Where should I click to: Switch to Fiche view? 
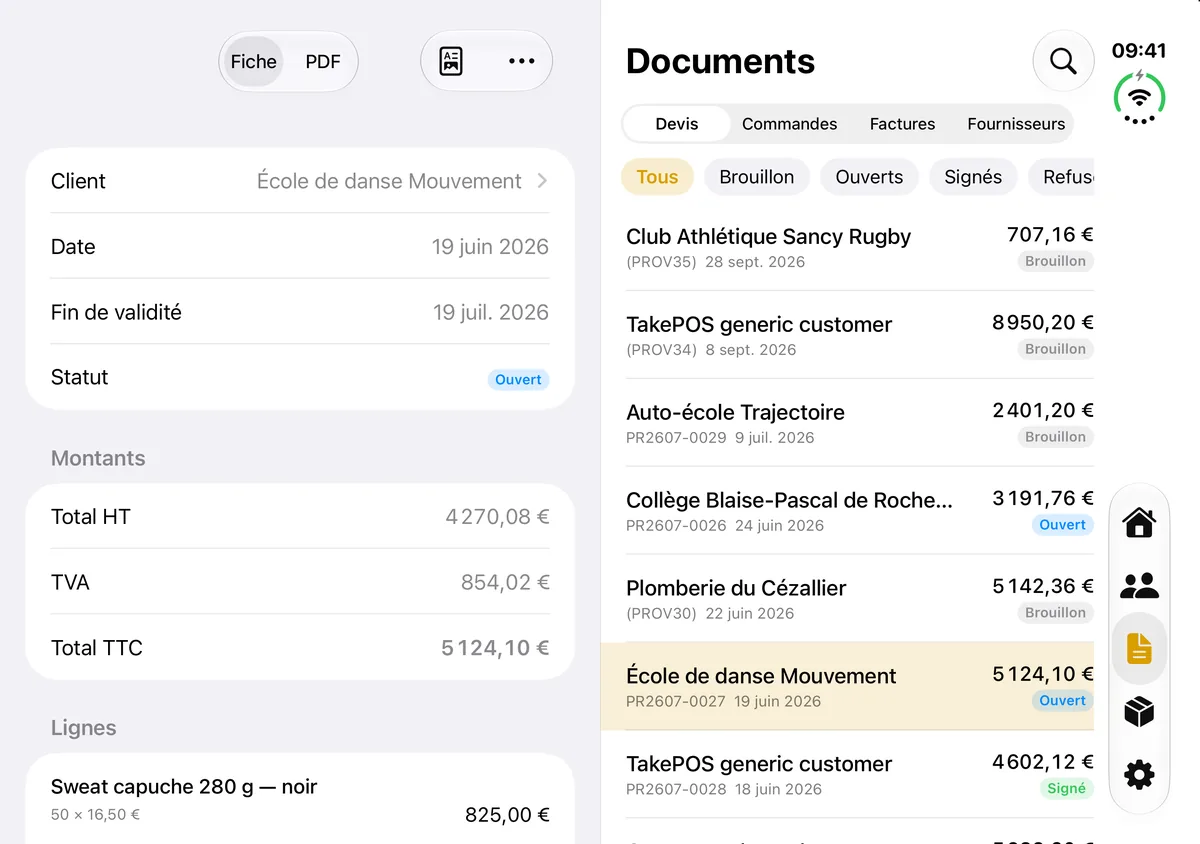point(254,61)
